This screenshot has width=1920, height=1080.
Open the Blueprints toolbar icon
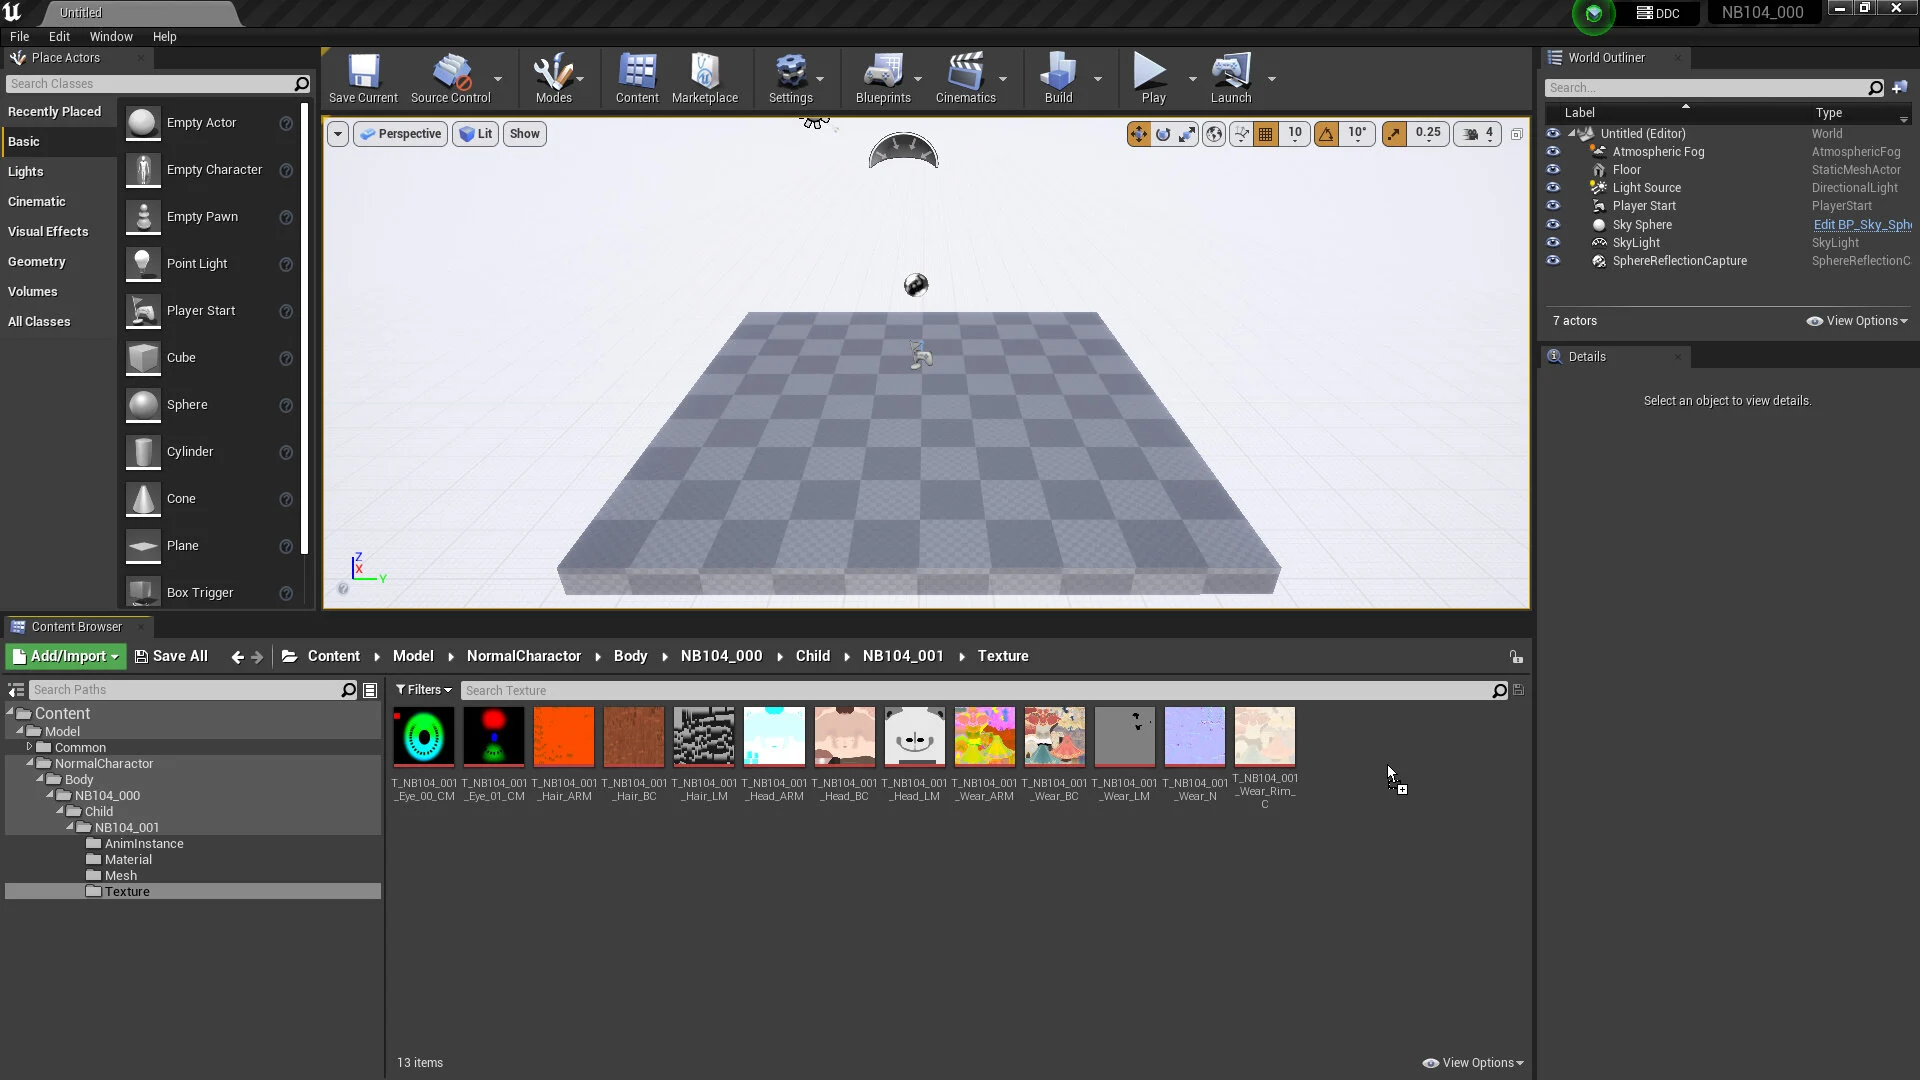click(x=883, y=78)
